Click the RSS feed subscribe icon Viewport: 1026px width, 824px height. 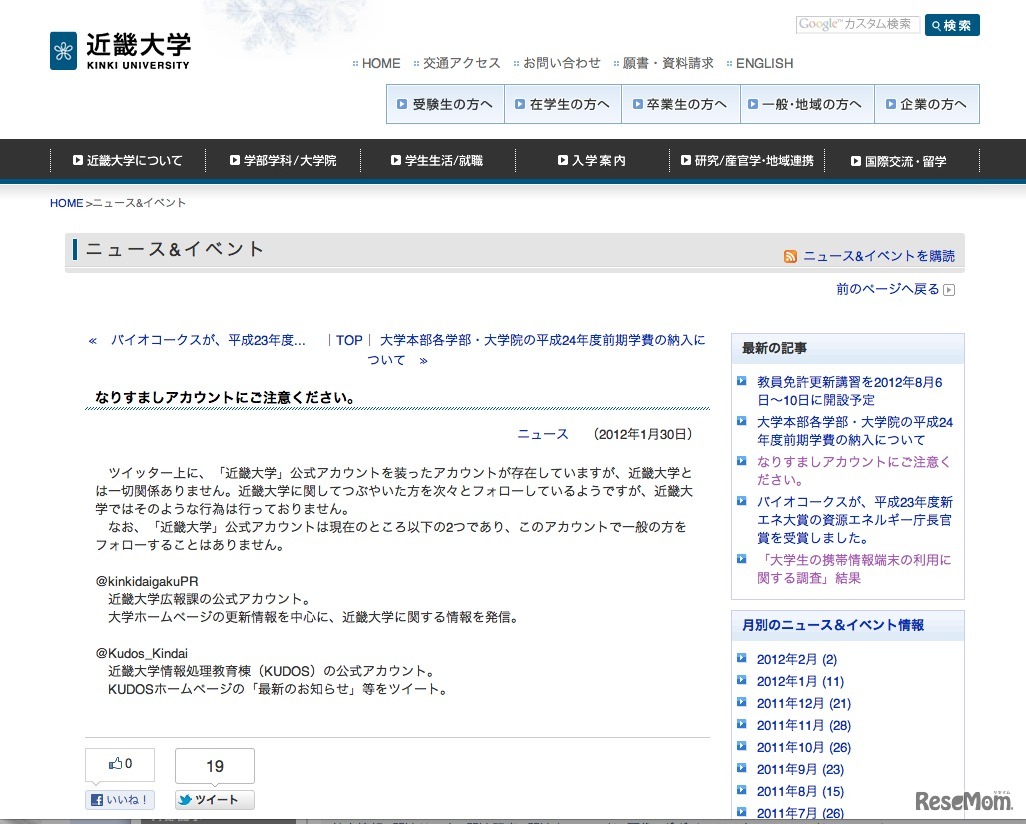point(790,256)
